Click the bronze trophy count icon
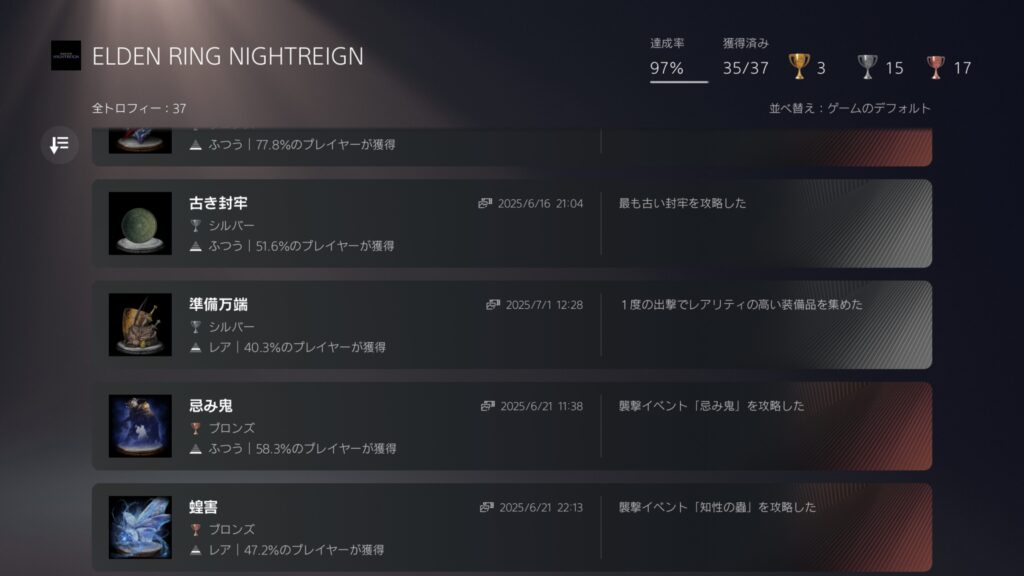The height and width of the screenshot is (576, 1024). point(935,67)
